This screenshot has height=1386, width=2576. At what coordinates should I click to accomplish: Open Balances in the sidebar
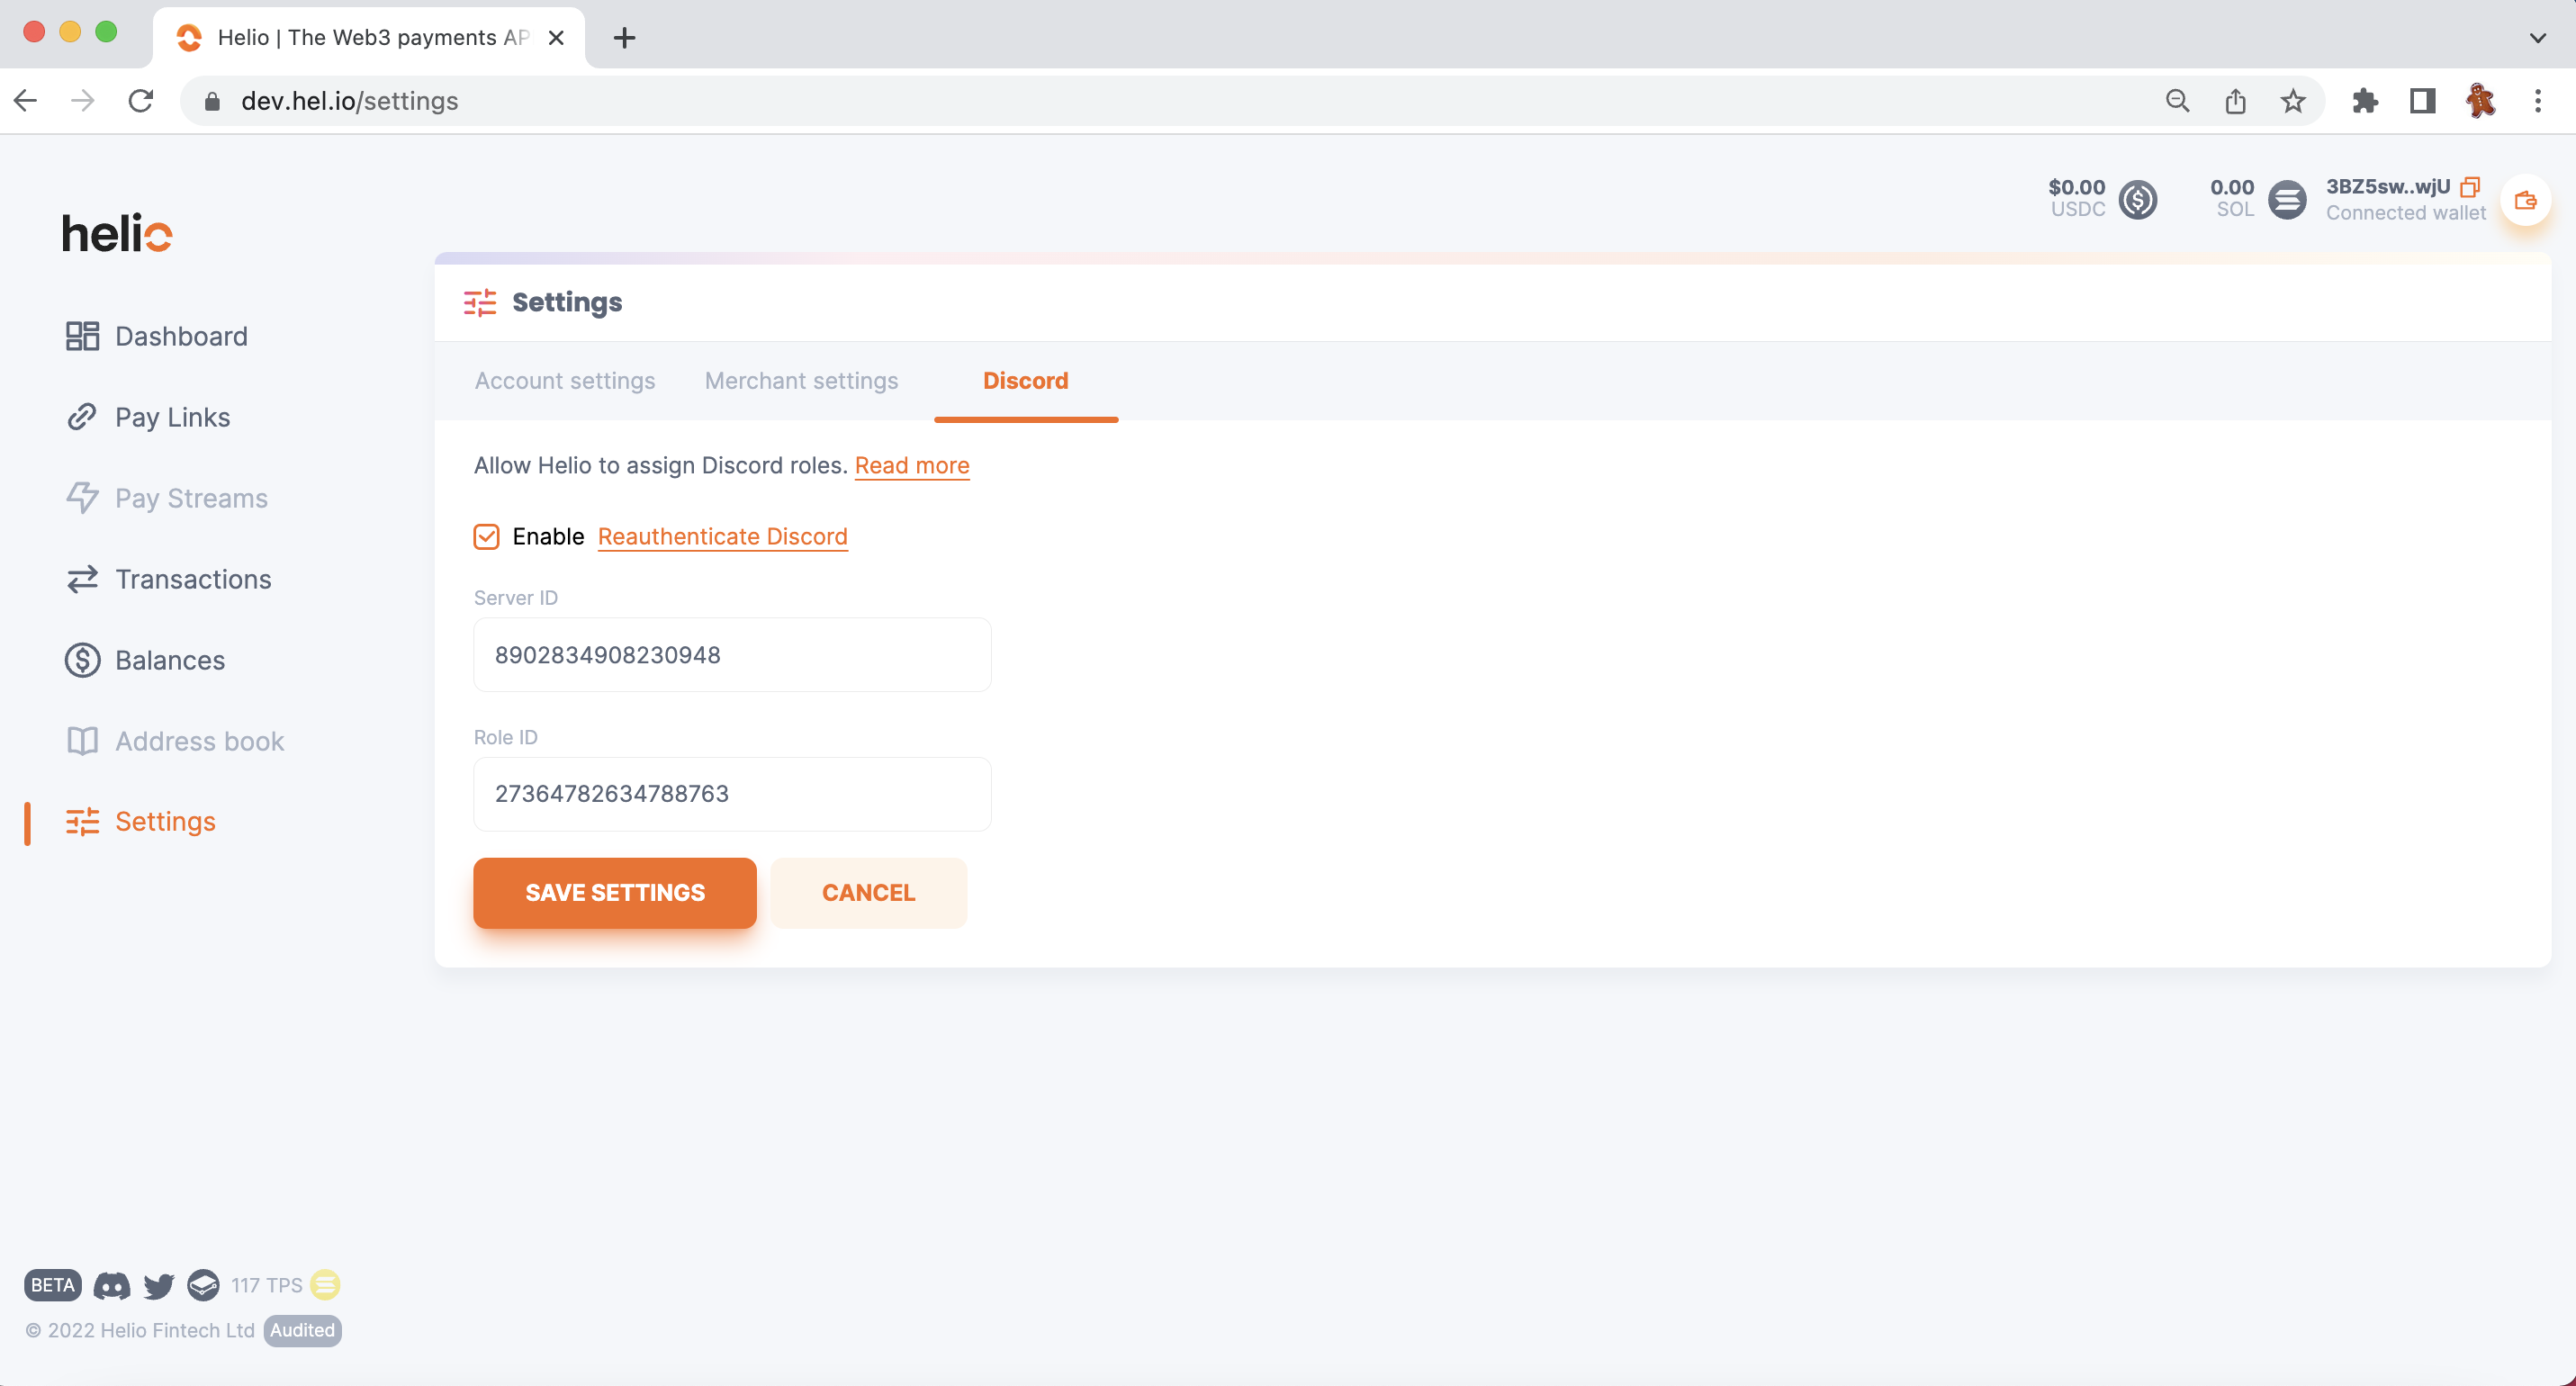pos(145,660)
